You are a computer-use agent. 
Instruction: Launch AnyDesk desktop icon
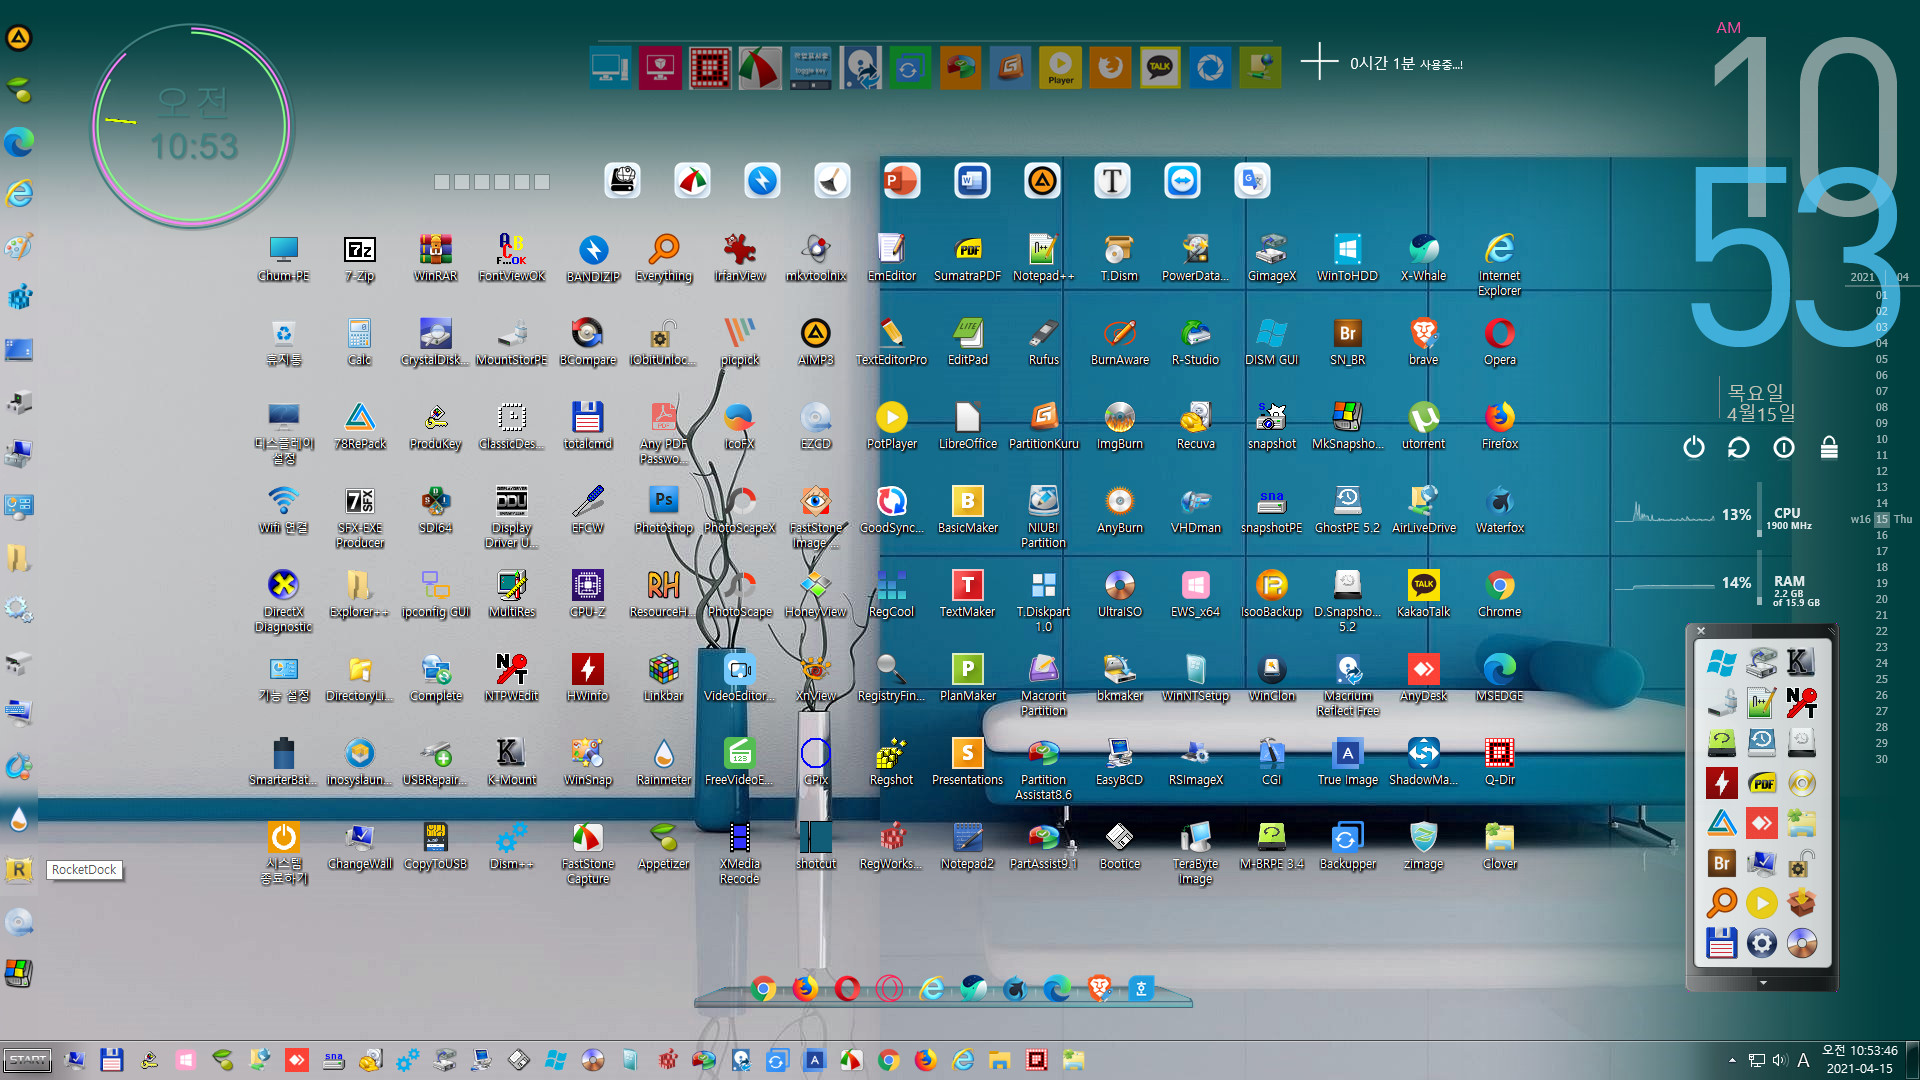[1423, 677]
